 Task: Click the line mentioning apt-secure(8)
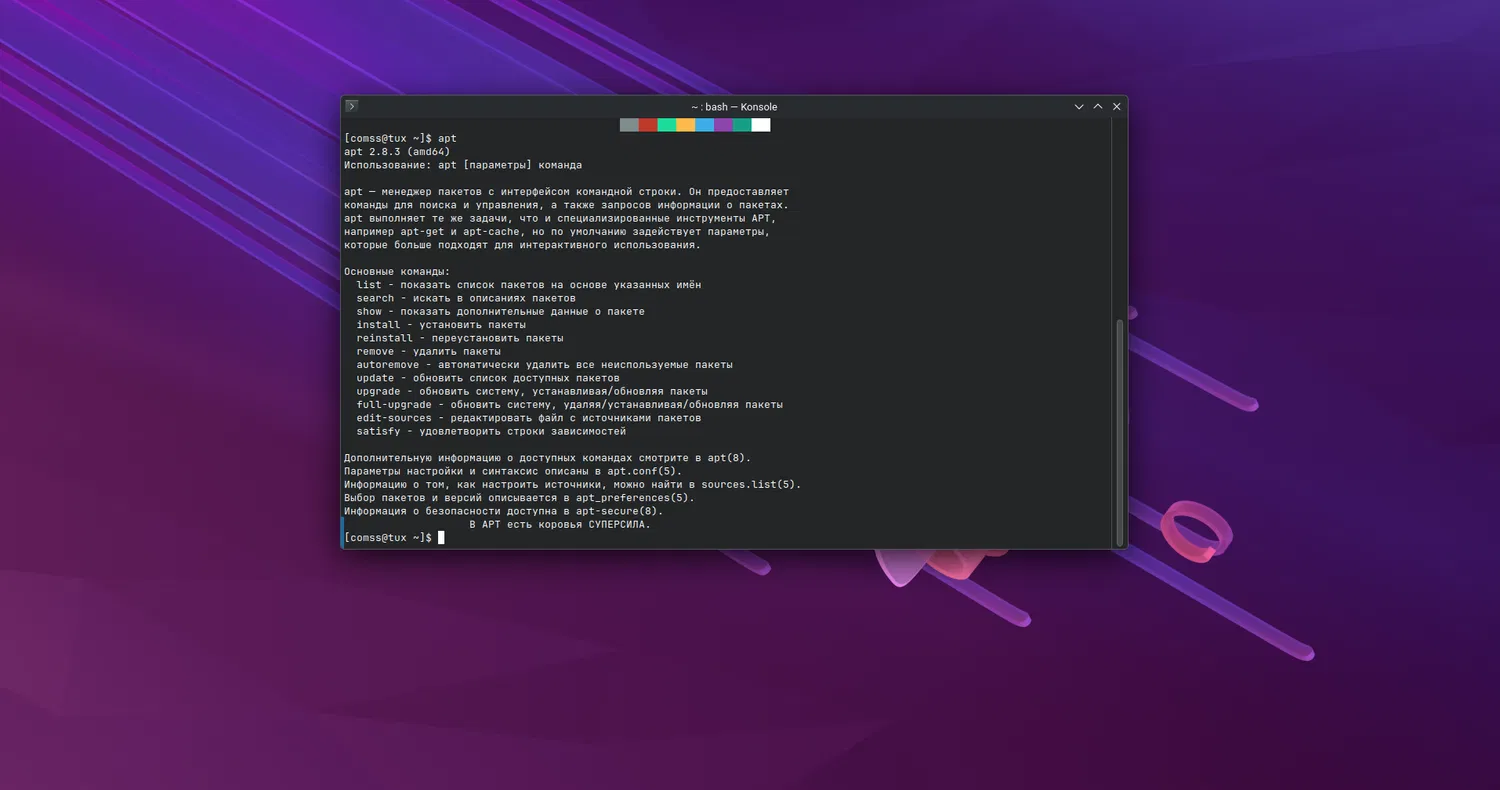click(x=504, y=511)
